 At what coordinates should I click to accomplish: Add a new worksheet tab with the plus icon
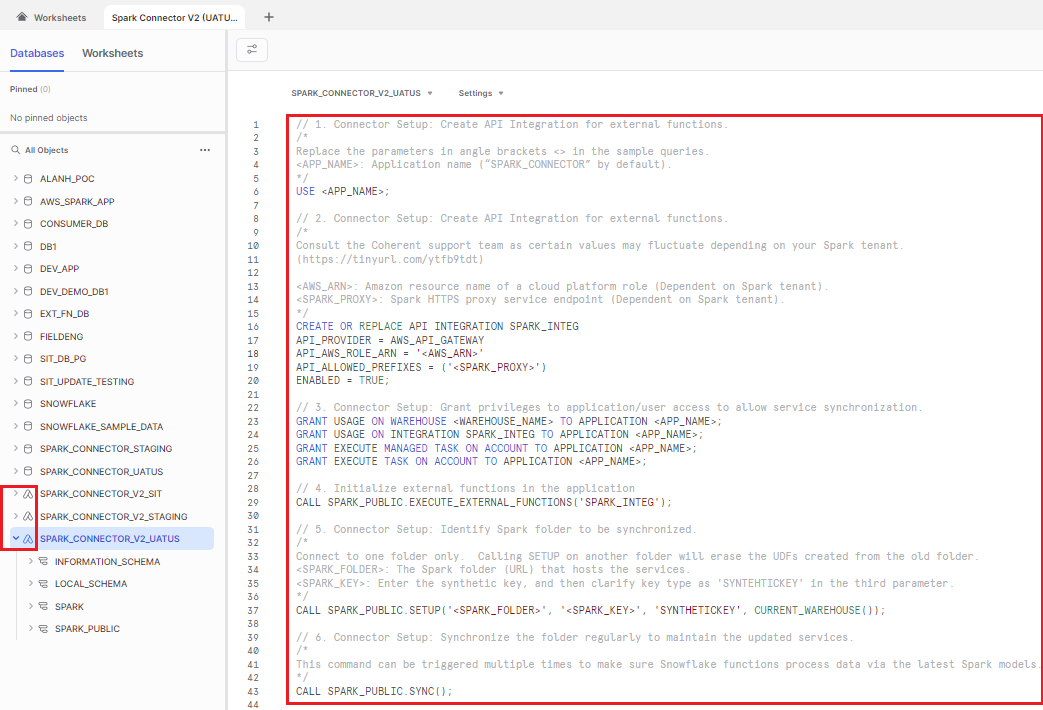(x=269, y=17)
